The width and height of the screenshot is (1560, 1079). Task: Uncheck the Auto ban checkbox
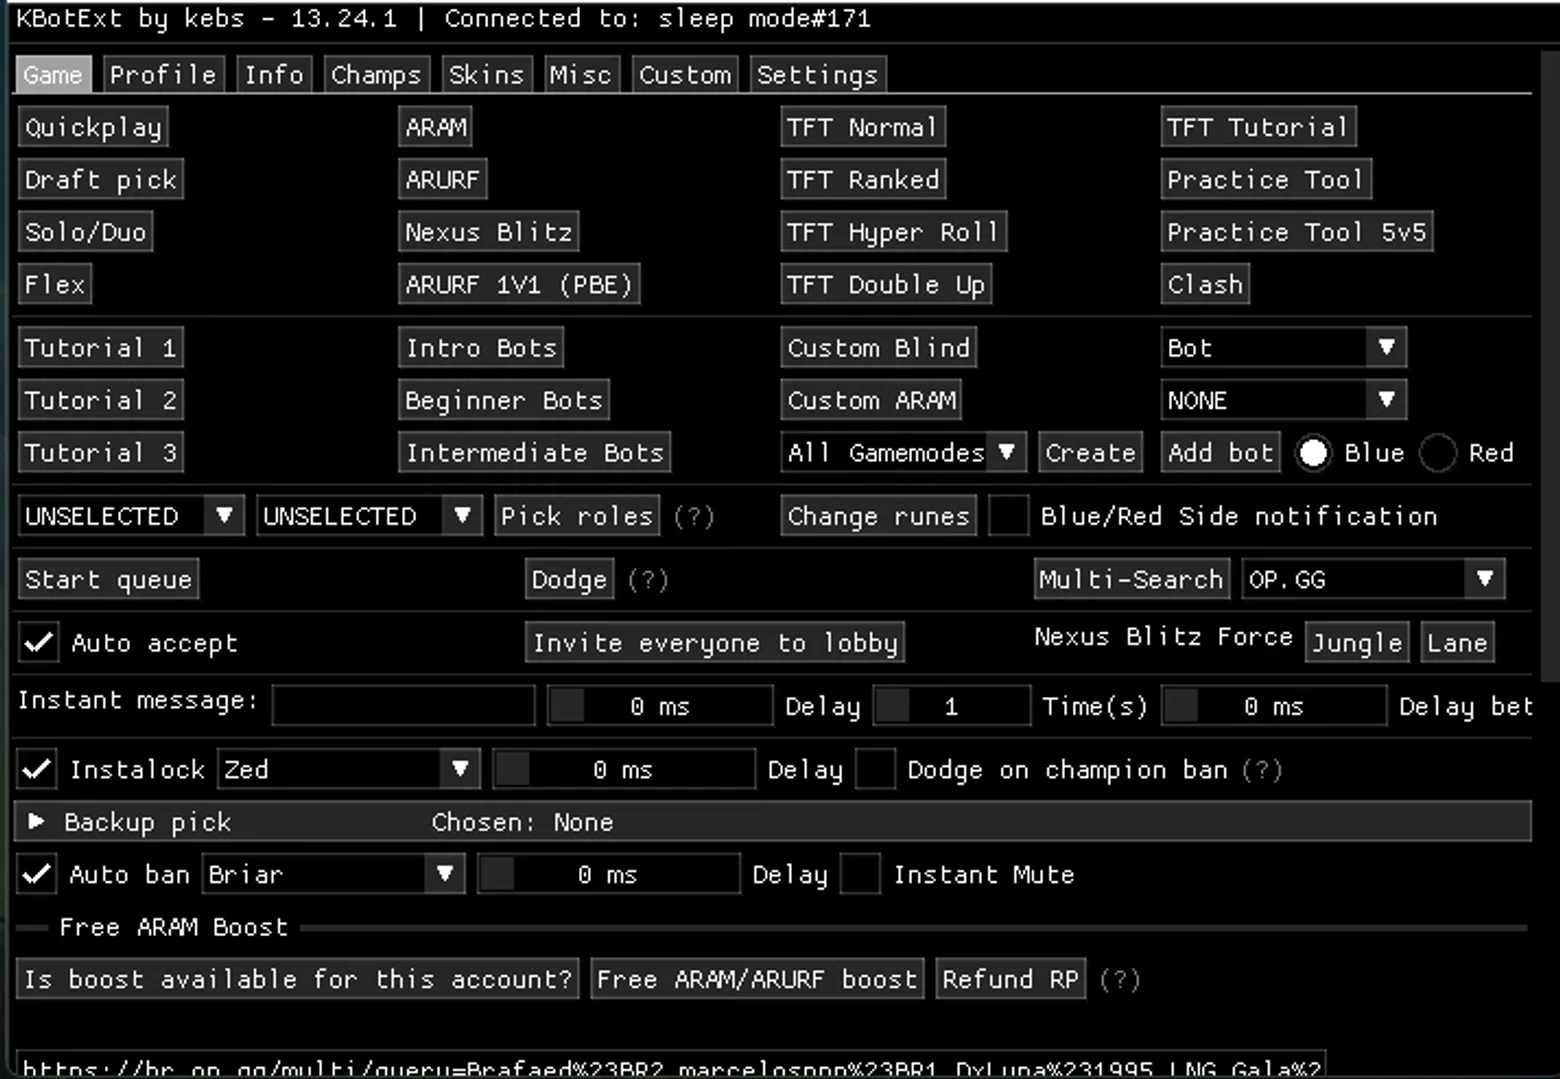point(37,874)
